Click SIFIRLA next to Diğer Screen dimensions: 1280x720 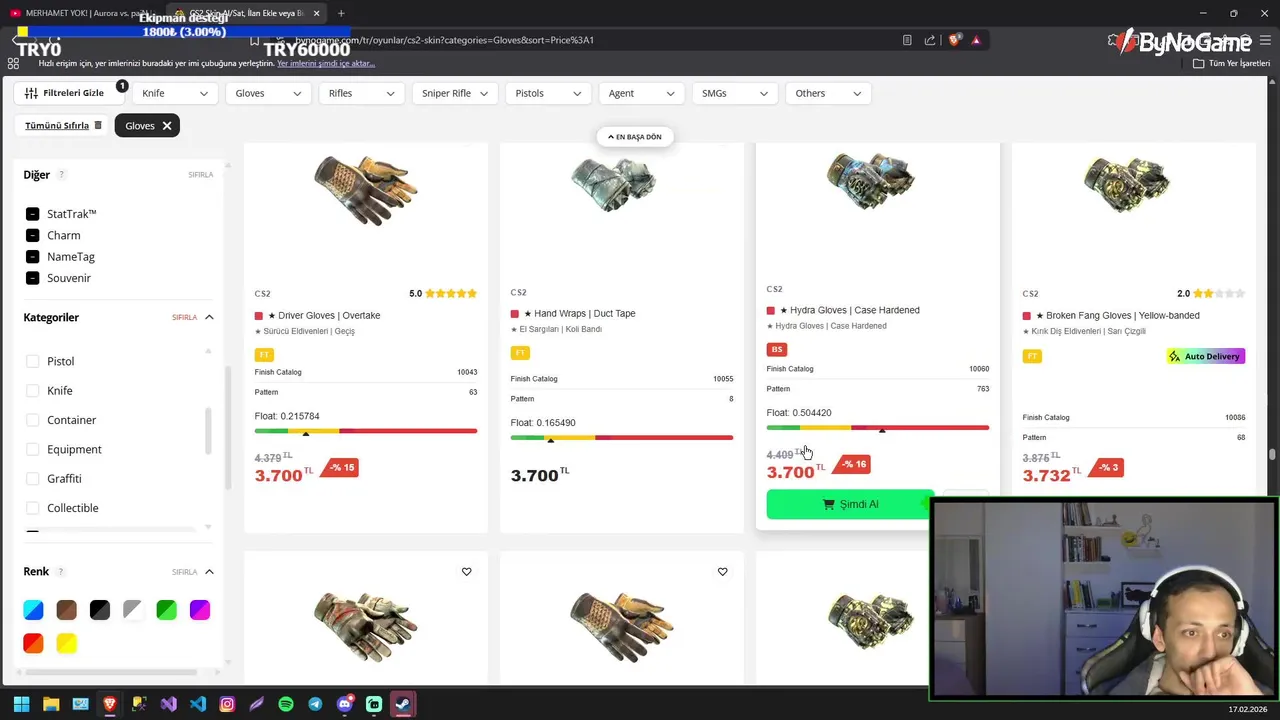[201, 175]
